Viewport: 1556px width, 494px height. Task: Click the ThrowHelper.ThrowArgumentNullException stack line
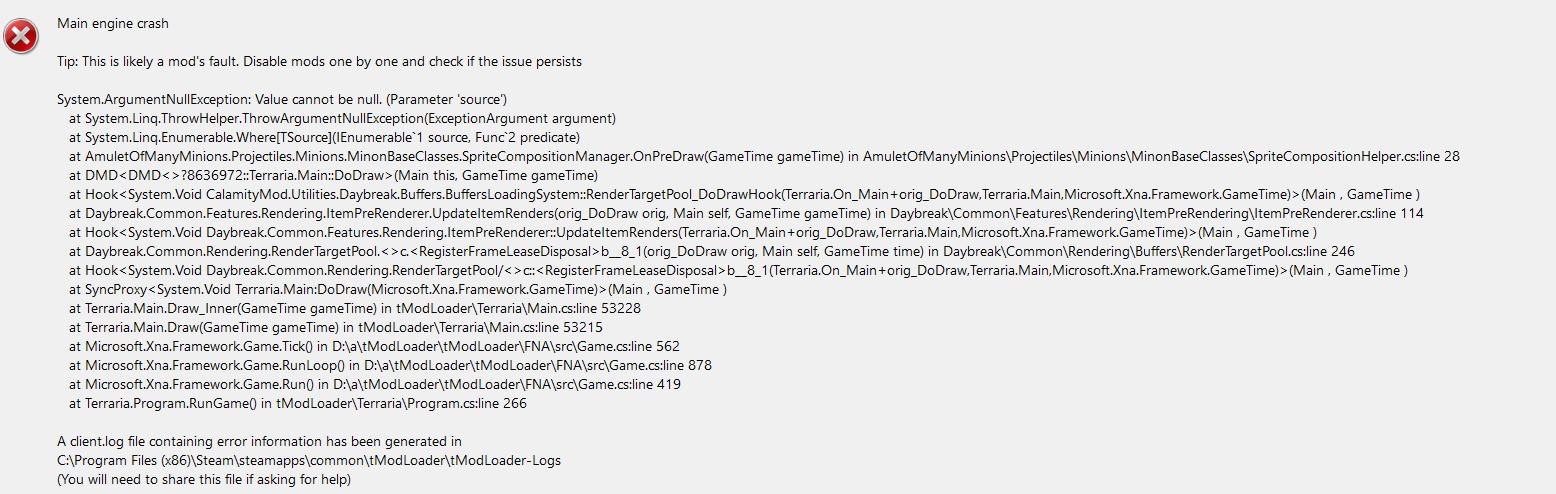(342, 118)
